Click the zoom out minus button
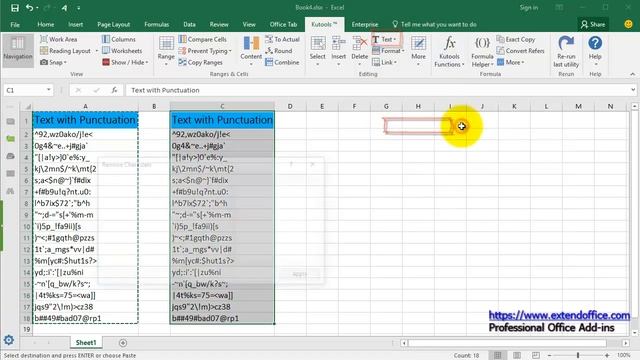This screenshot has width=640, height=360. pos(549,356)
